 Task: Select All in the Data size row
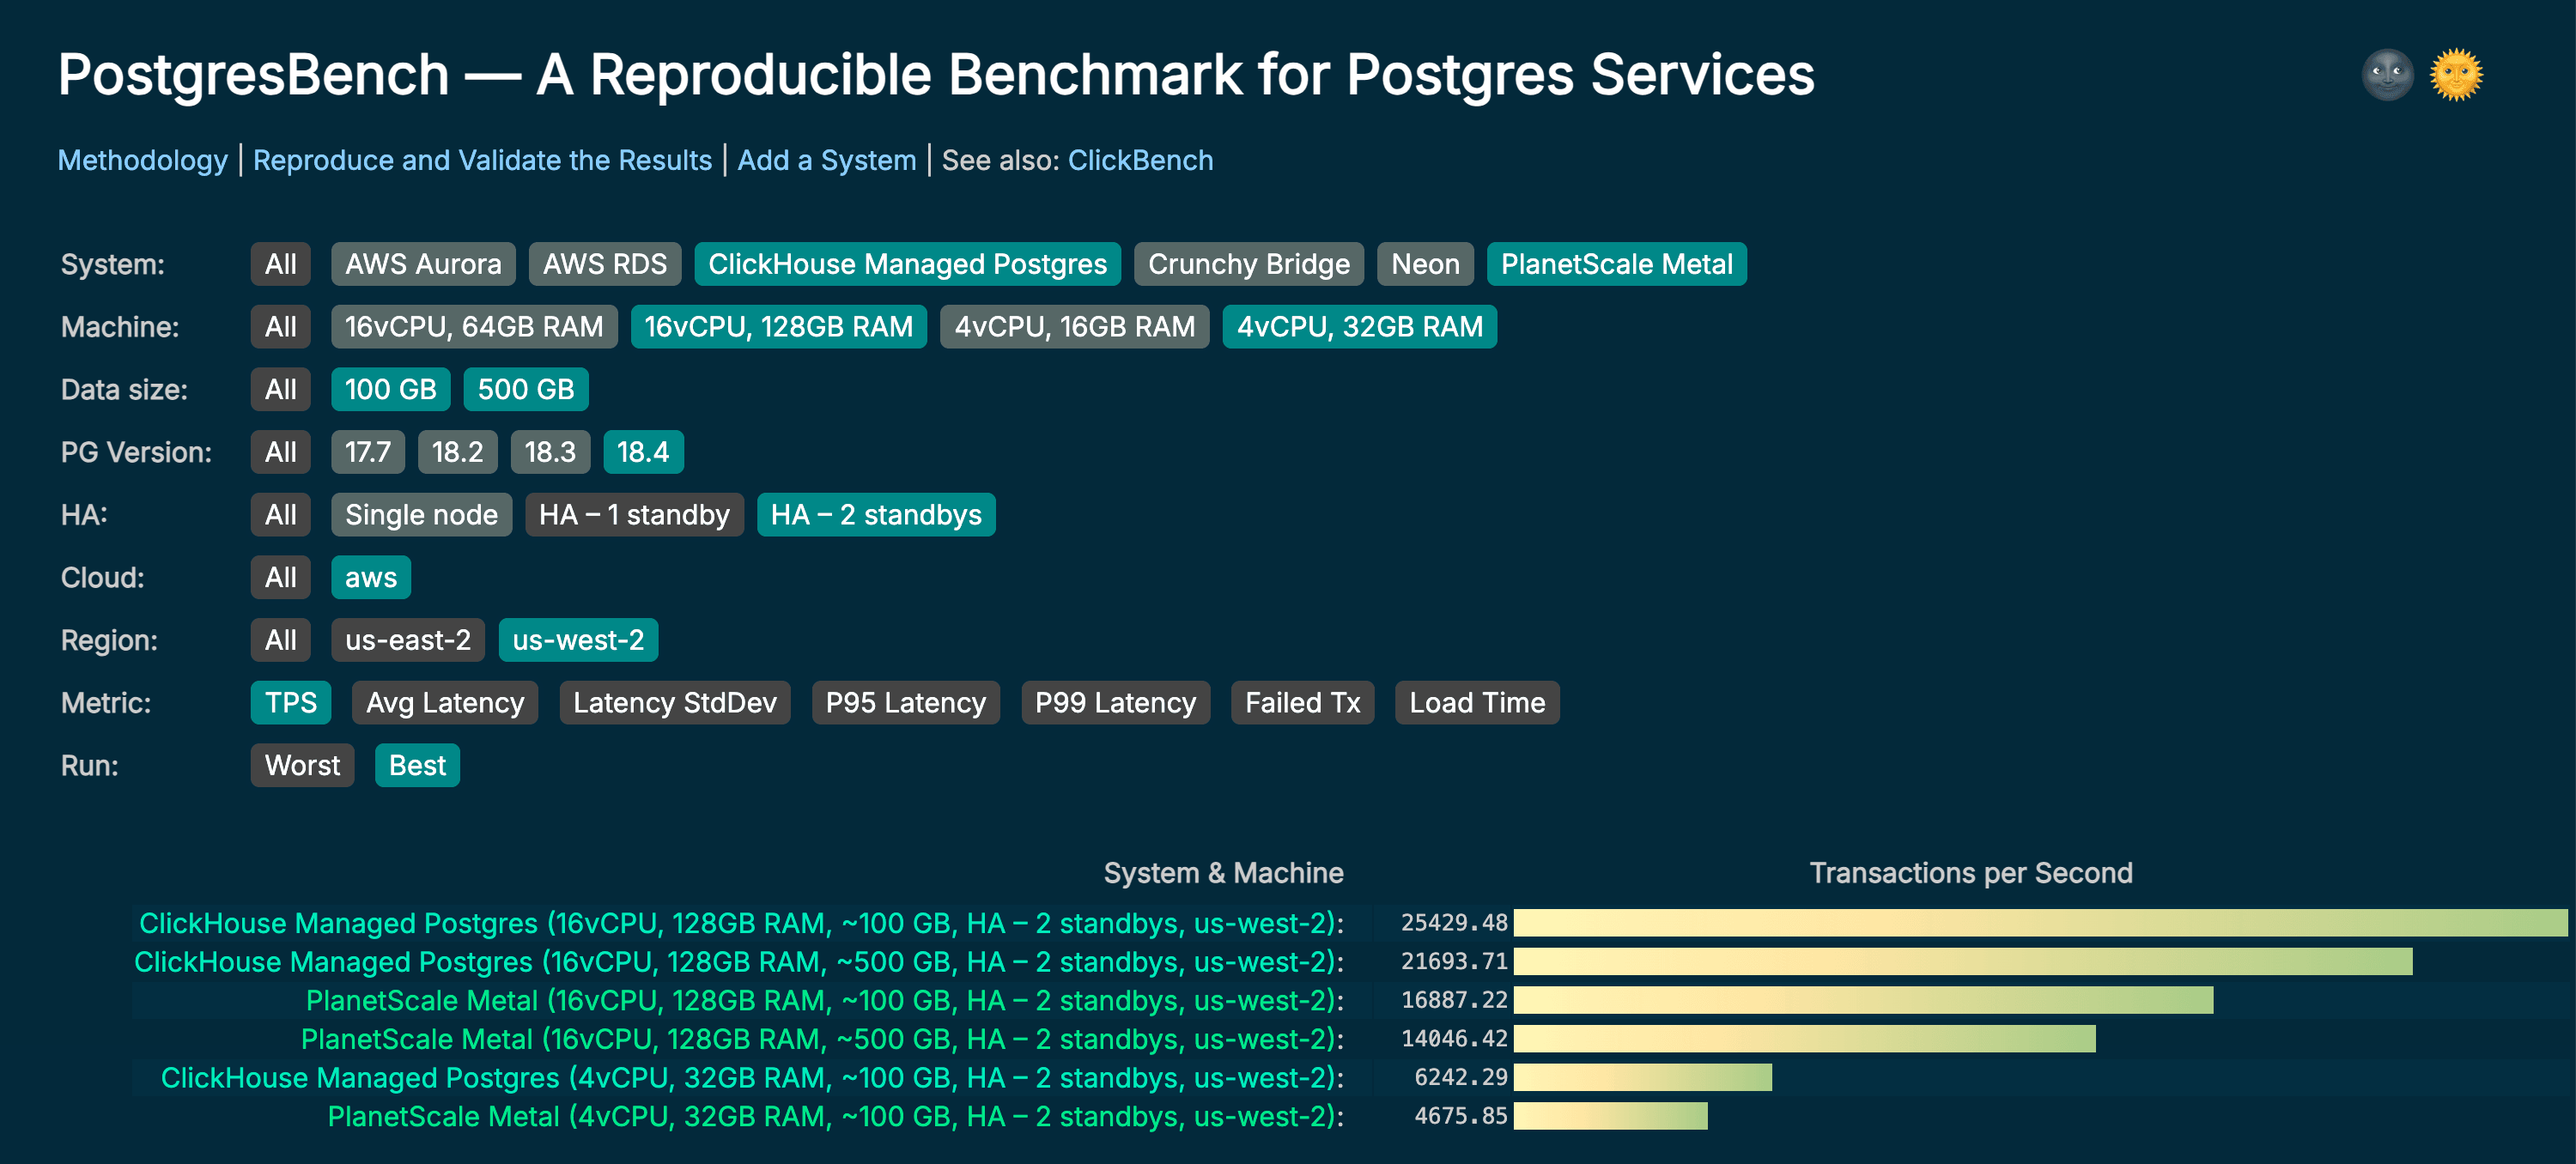pyautogui.click(x=281, y=390)
